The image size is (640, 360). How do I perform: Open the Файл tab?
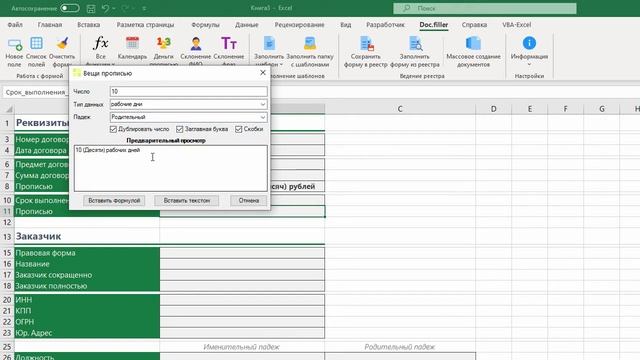click(x=15, y=25)
